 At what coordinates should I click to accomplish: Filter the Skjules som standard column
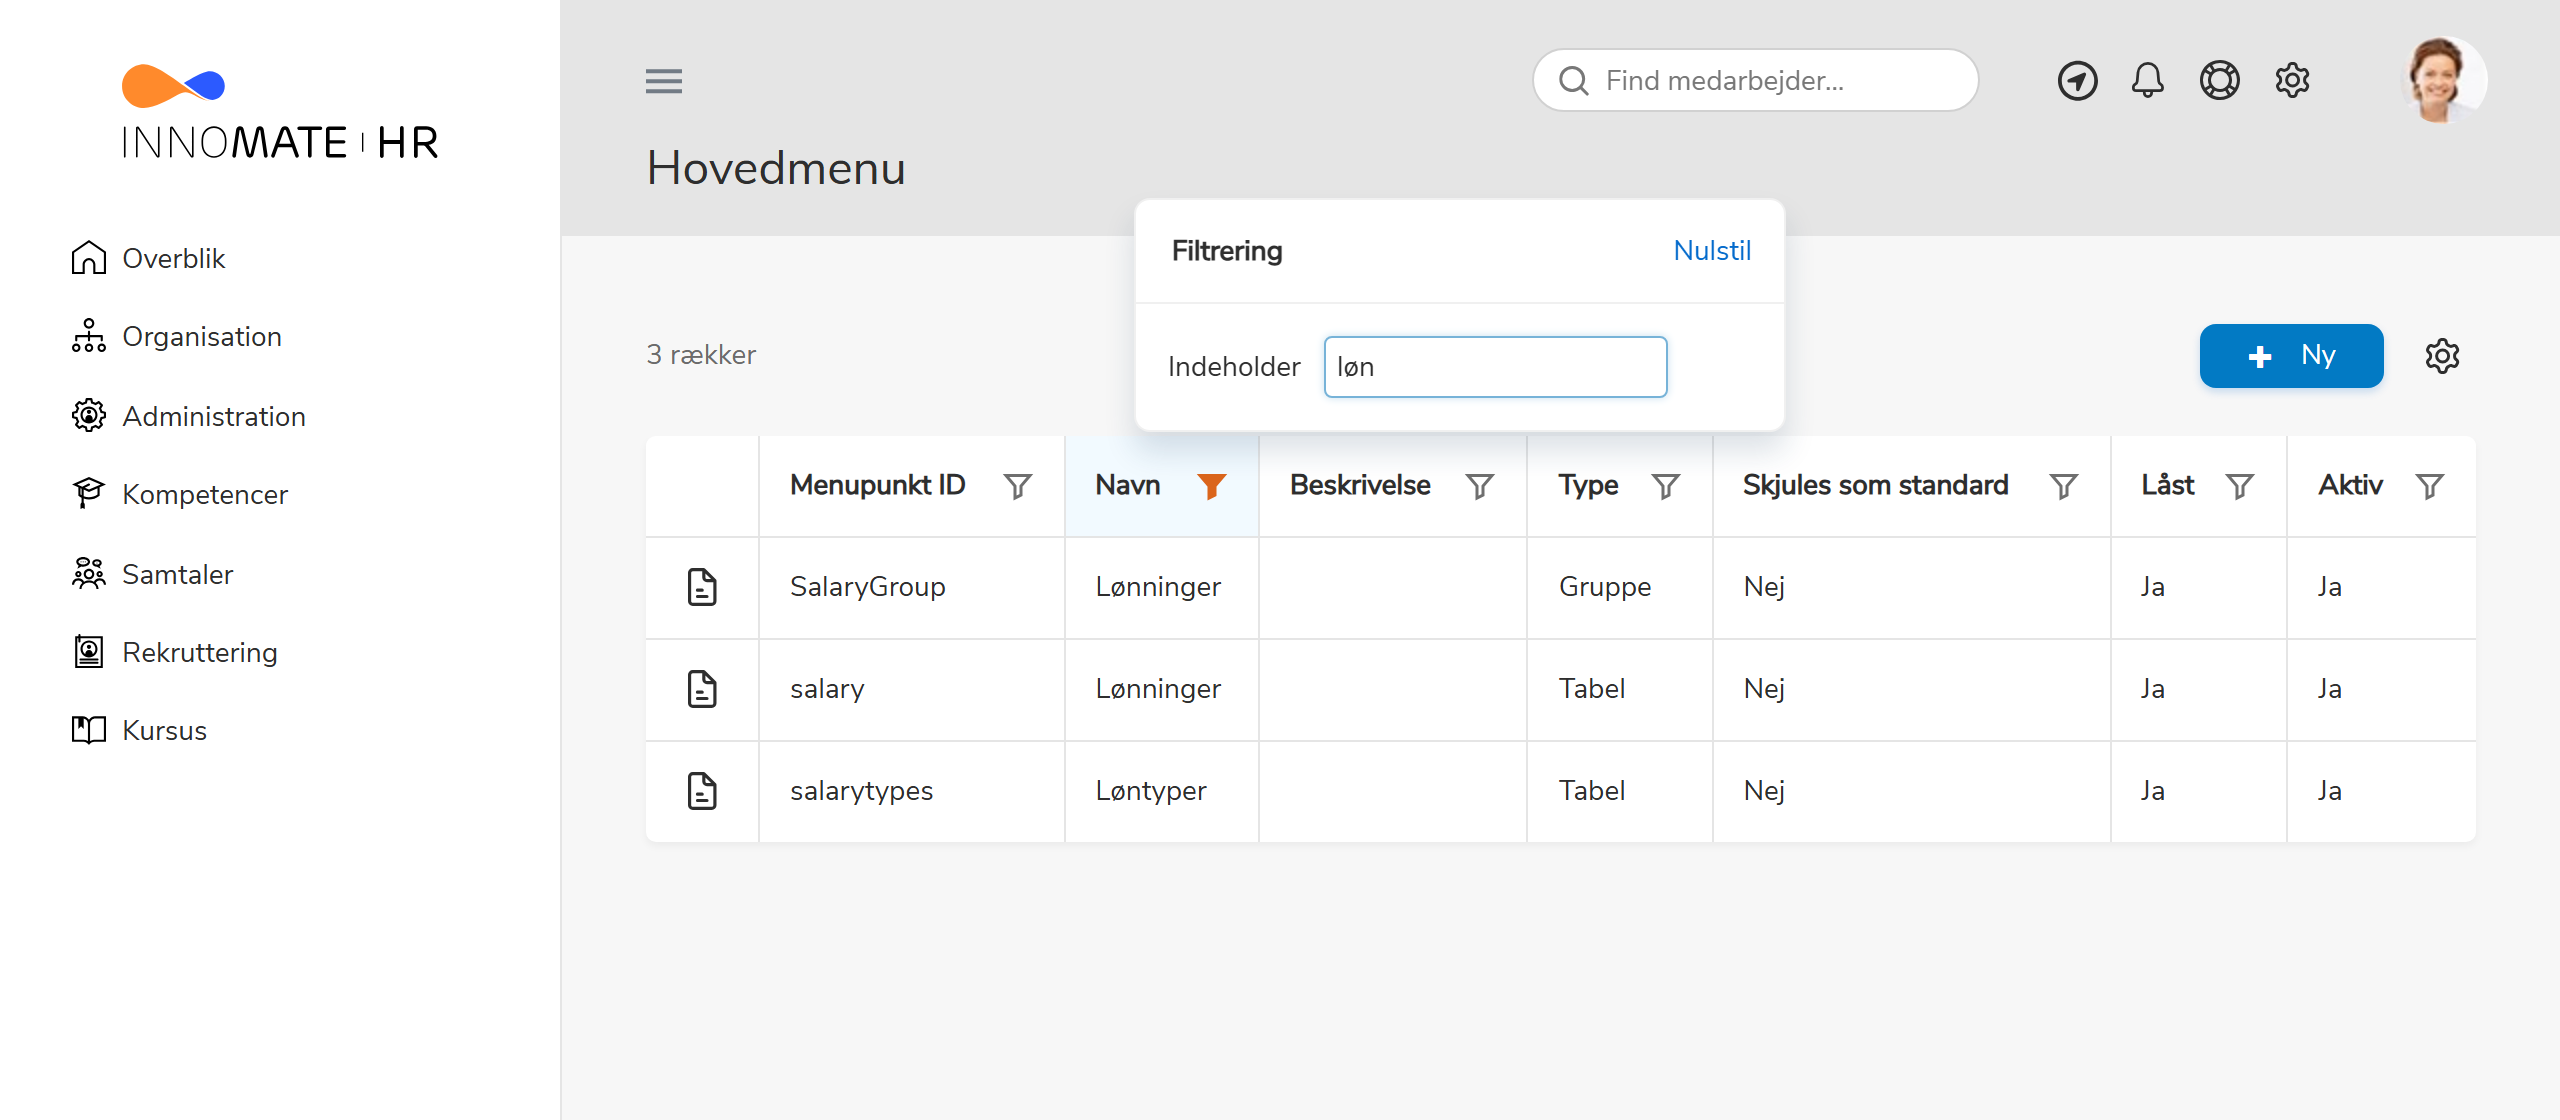(2064, 486)
